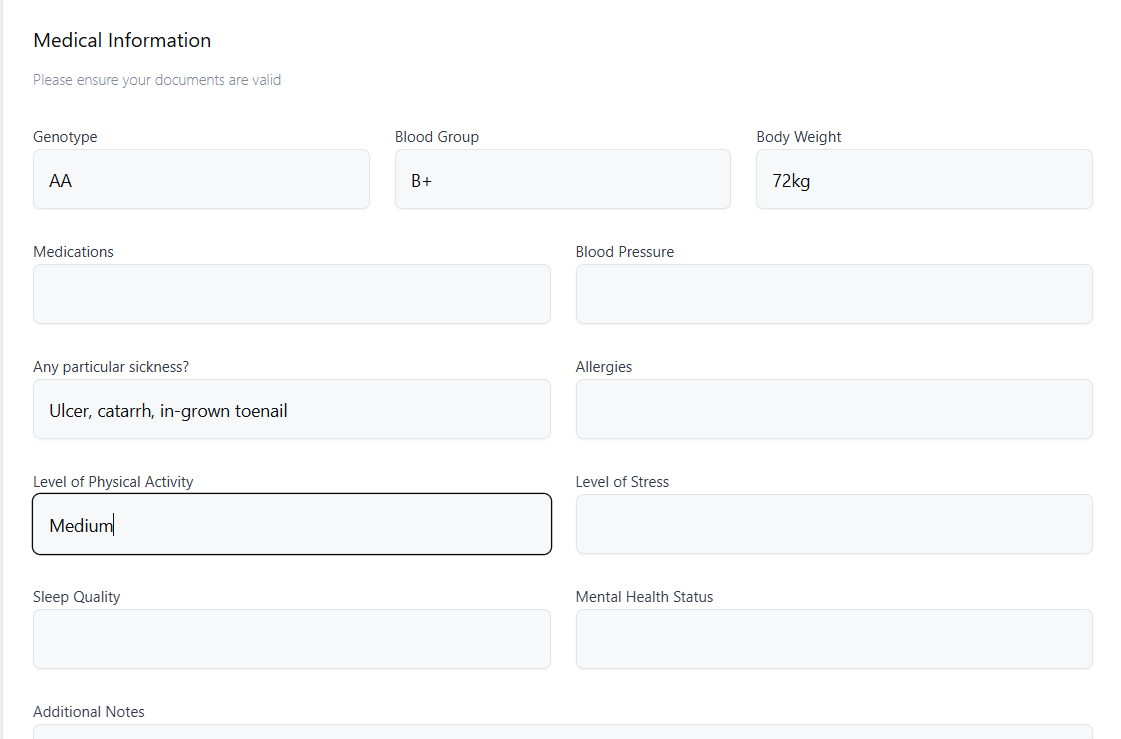Click the empty Medications input box
The height and width of the screenshot is (739, 1121).
click(291, 294)
